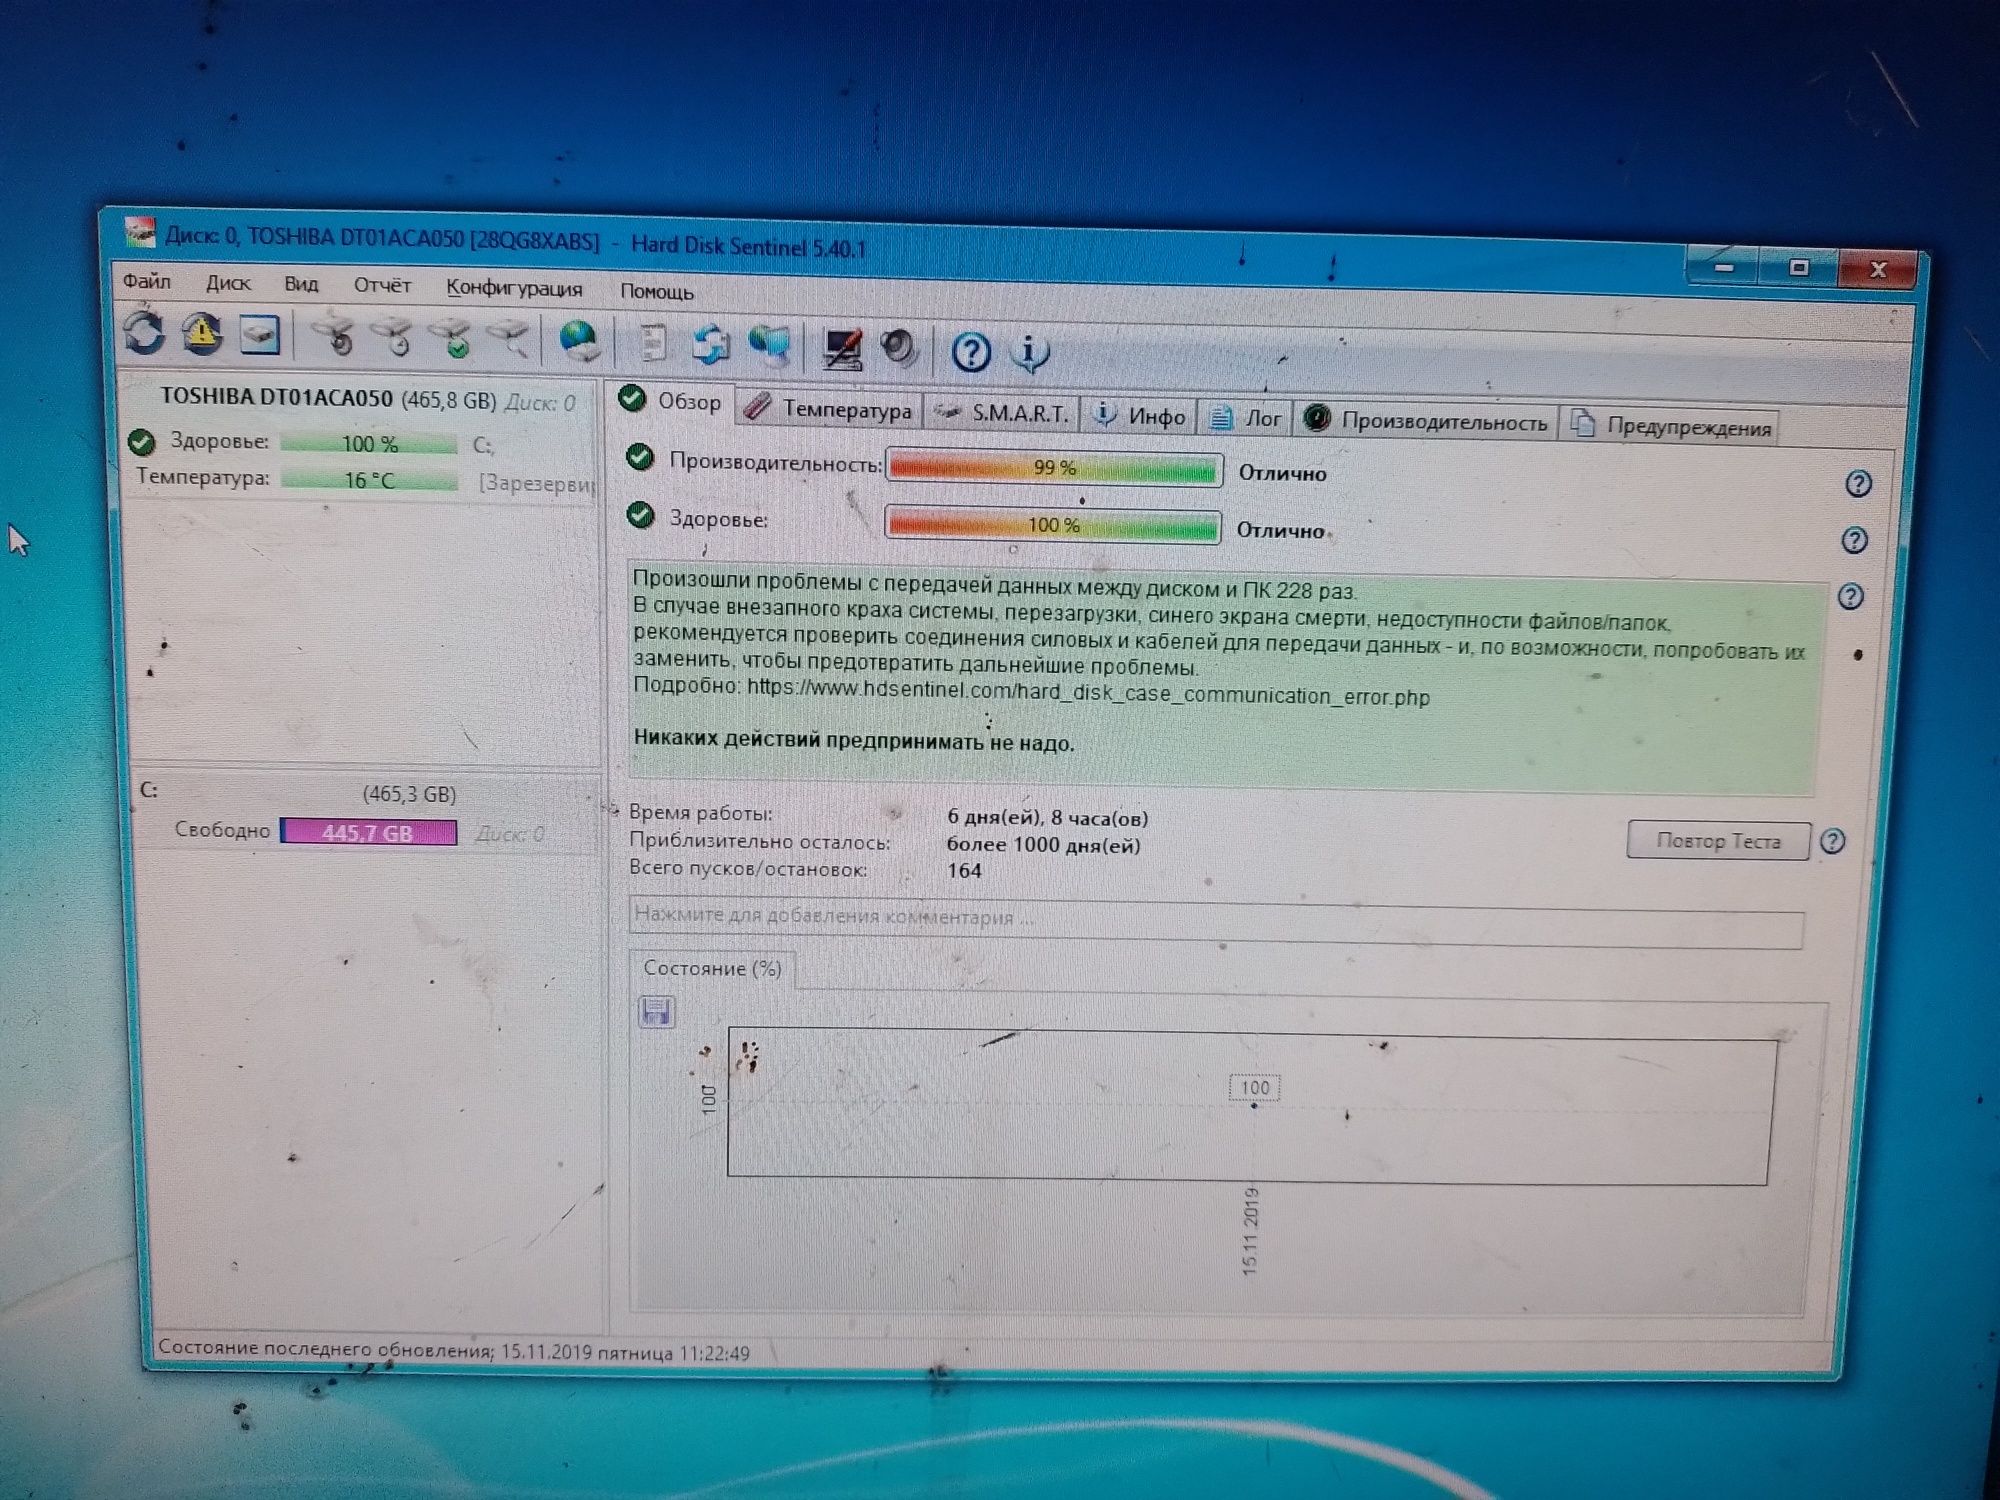
Task: Open help with the blue question mark icon
Action: (971, 353)
